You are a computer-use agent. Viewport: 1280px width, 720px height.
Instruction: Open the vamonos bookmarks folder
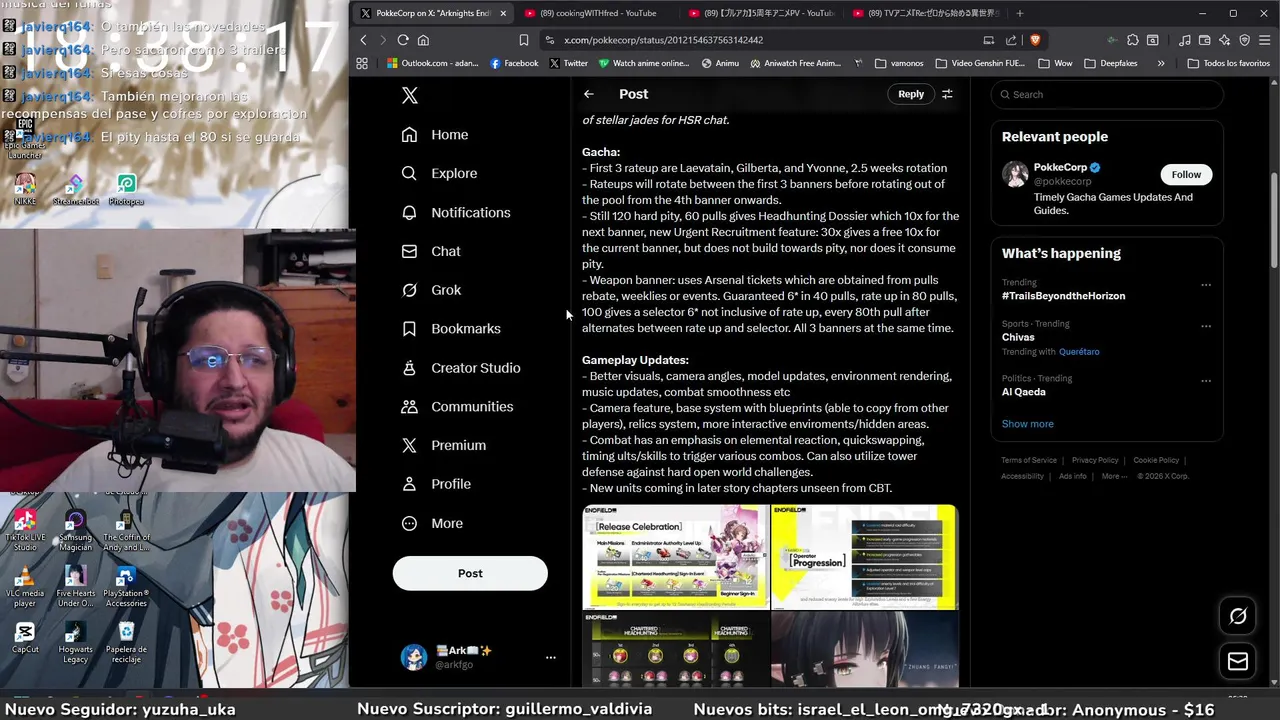(x=899, y=63)
